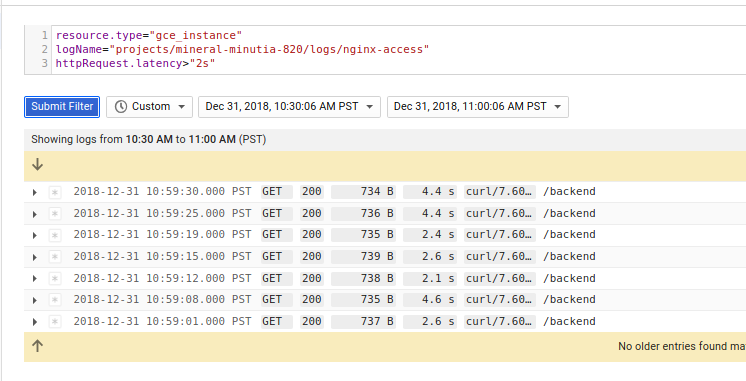Click severity icon of the 10:59:01 entry
746x381 pixels.
55,322
